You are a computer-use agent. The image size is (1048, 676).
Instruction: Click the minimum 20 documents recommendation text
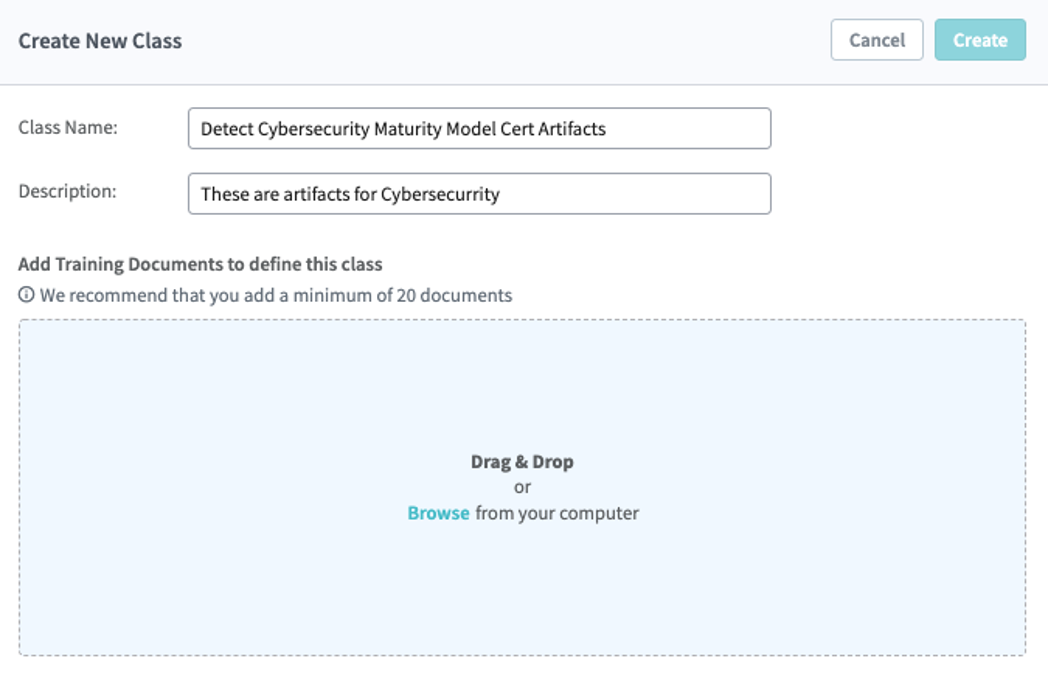tap(276, 296)
